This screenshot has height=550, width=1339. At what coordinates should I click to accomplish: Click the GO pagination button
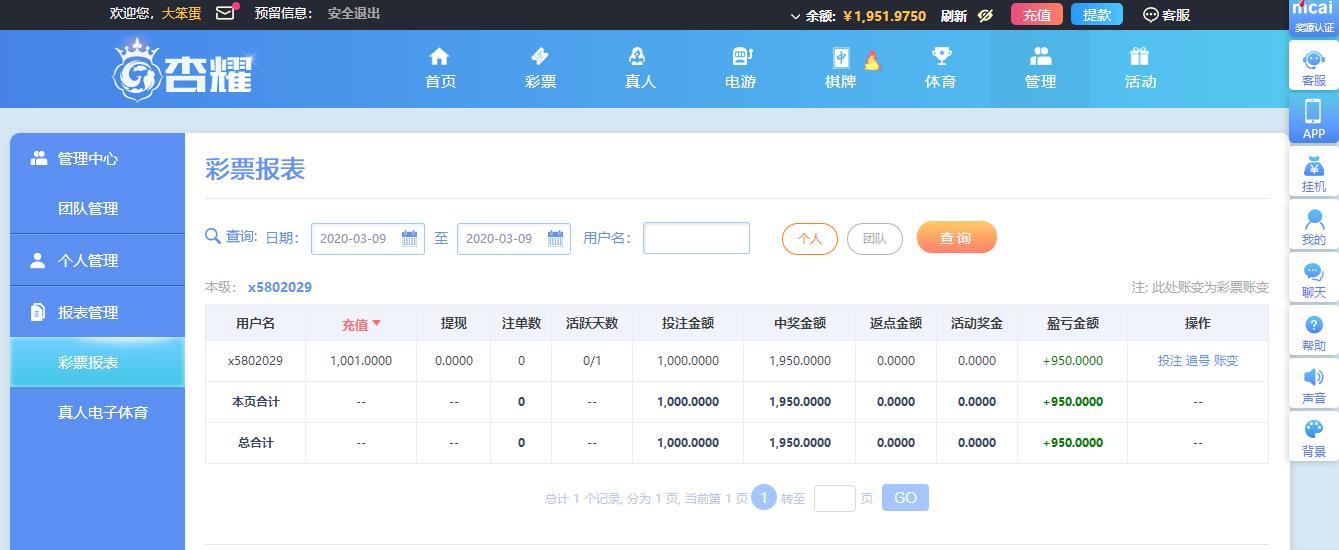pyautogui.click(x=905, y=498)
